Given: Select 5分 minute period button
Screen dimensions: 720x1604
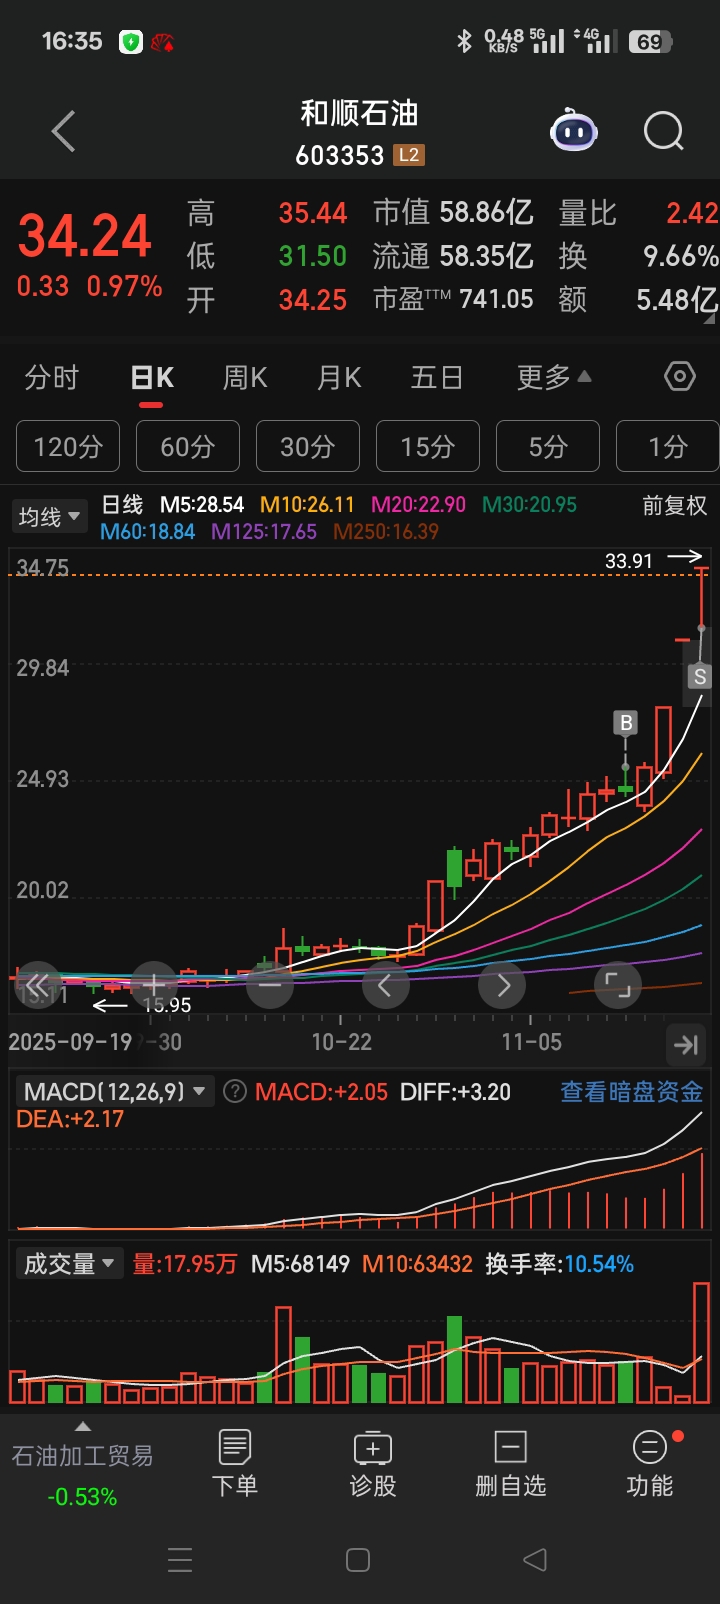Looking at the screenshot, I should (548, 446).
